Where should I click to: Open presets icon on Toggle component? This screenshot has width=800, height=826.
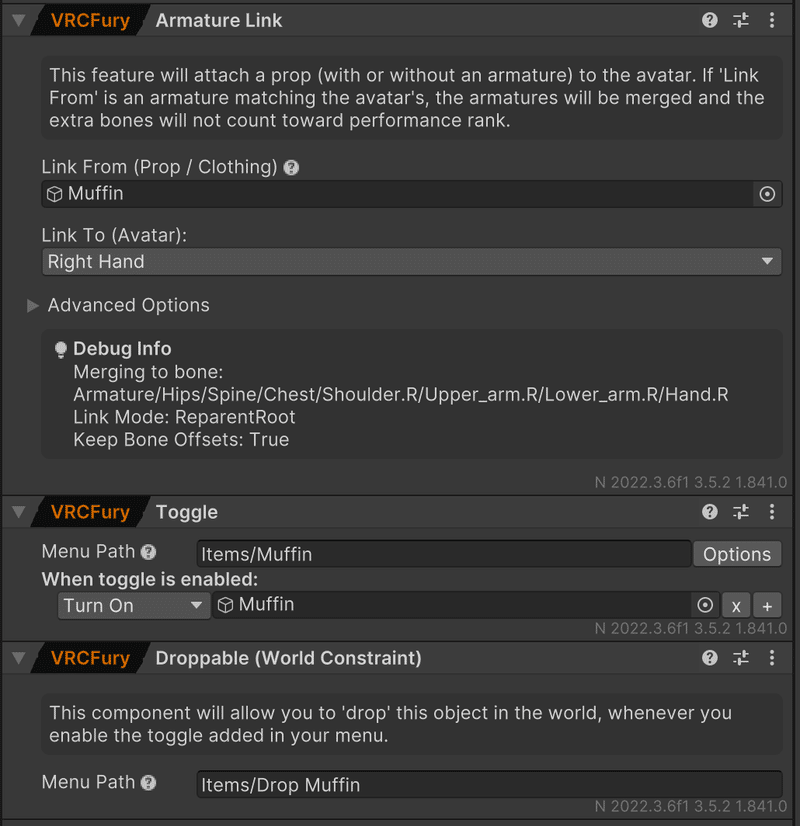click(741, 512)
